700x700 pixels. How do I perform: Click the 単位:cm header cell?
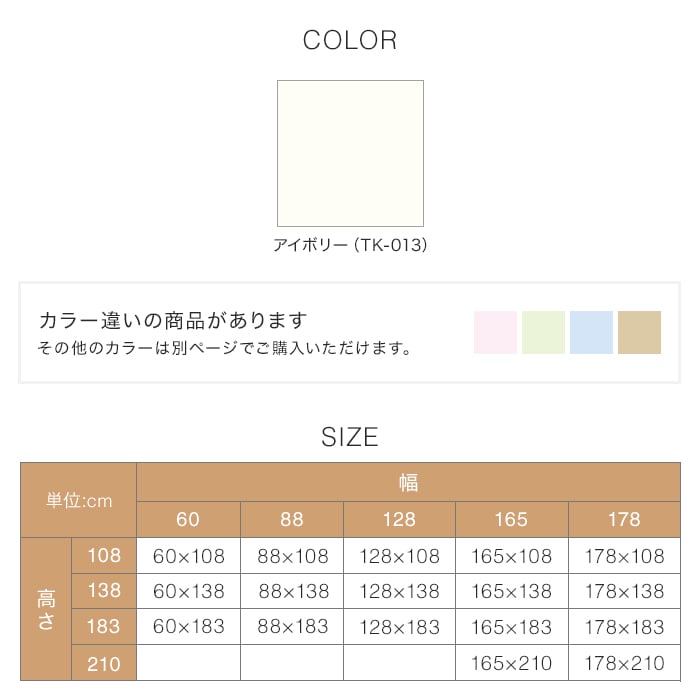79,501
